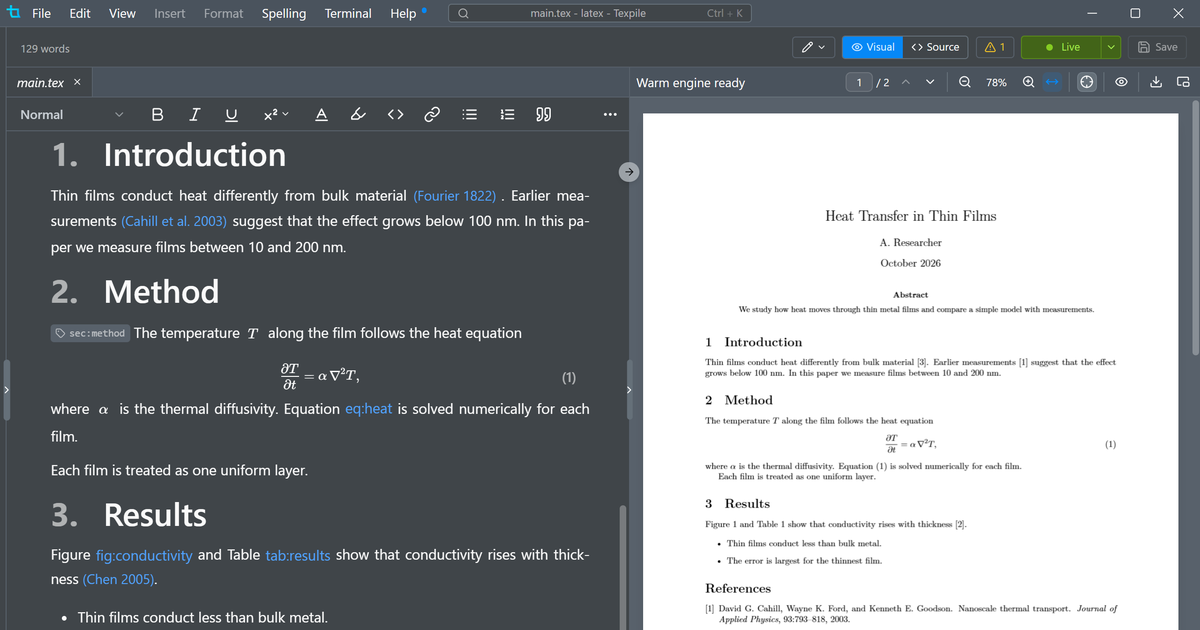Screen dimensions: 1200x630
Task: Click the search box showing main.tex
Action: click(x=598, y=13)
